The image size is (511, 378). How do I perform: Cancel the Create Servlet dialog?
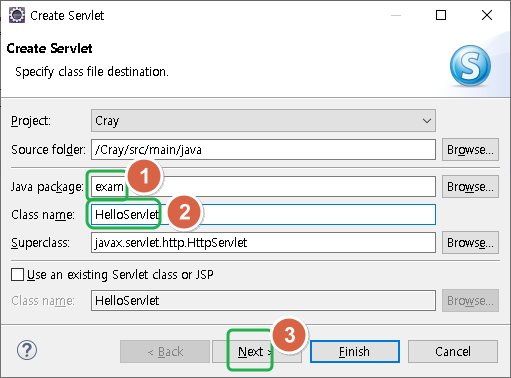(x=453, y=351)
